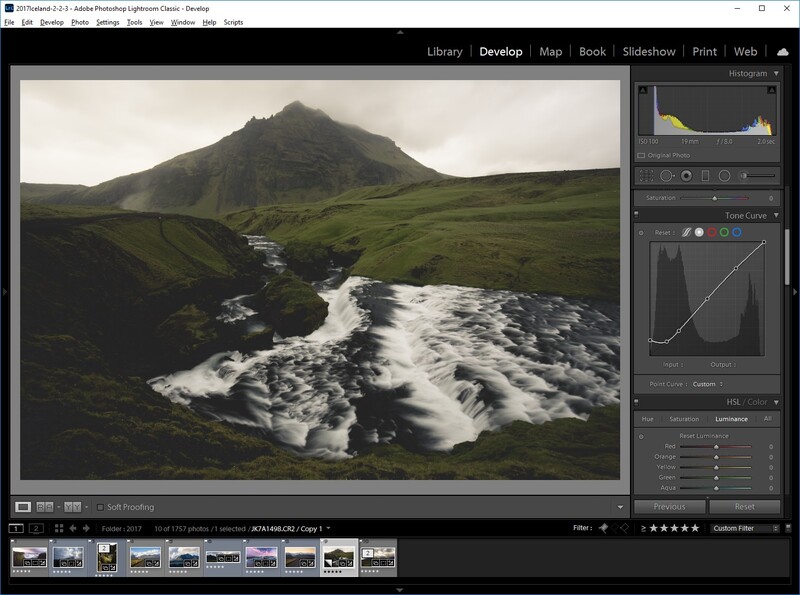Hide the filmstrip with bottom arrow
Screen dimensions: 800x595
400,590
